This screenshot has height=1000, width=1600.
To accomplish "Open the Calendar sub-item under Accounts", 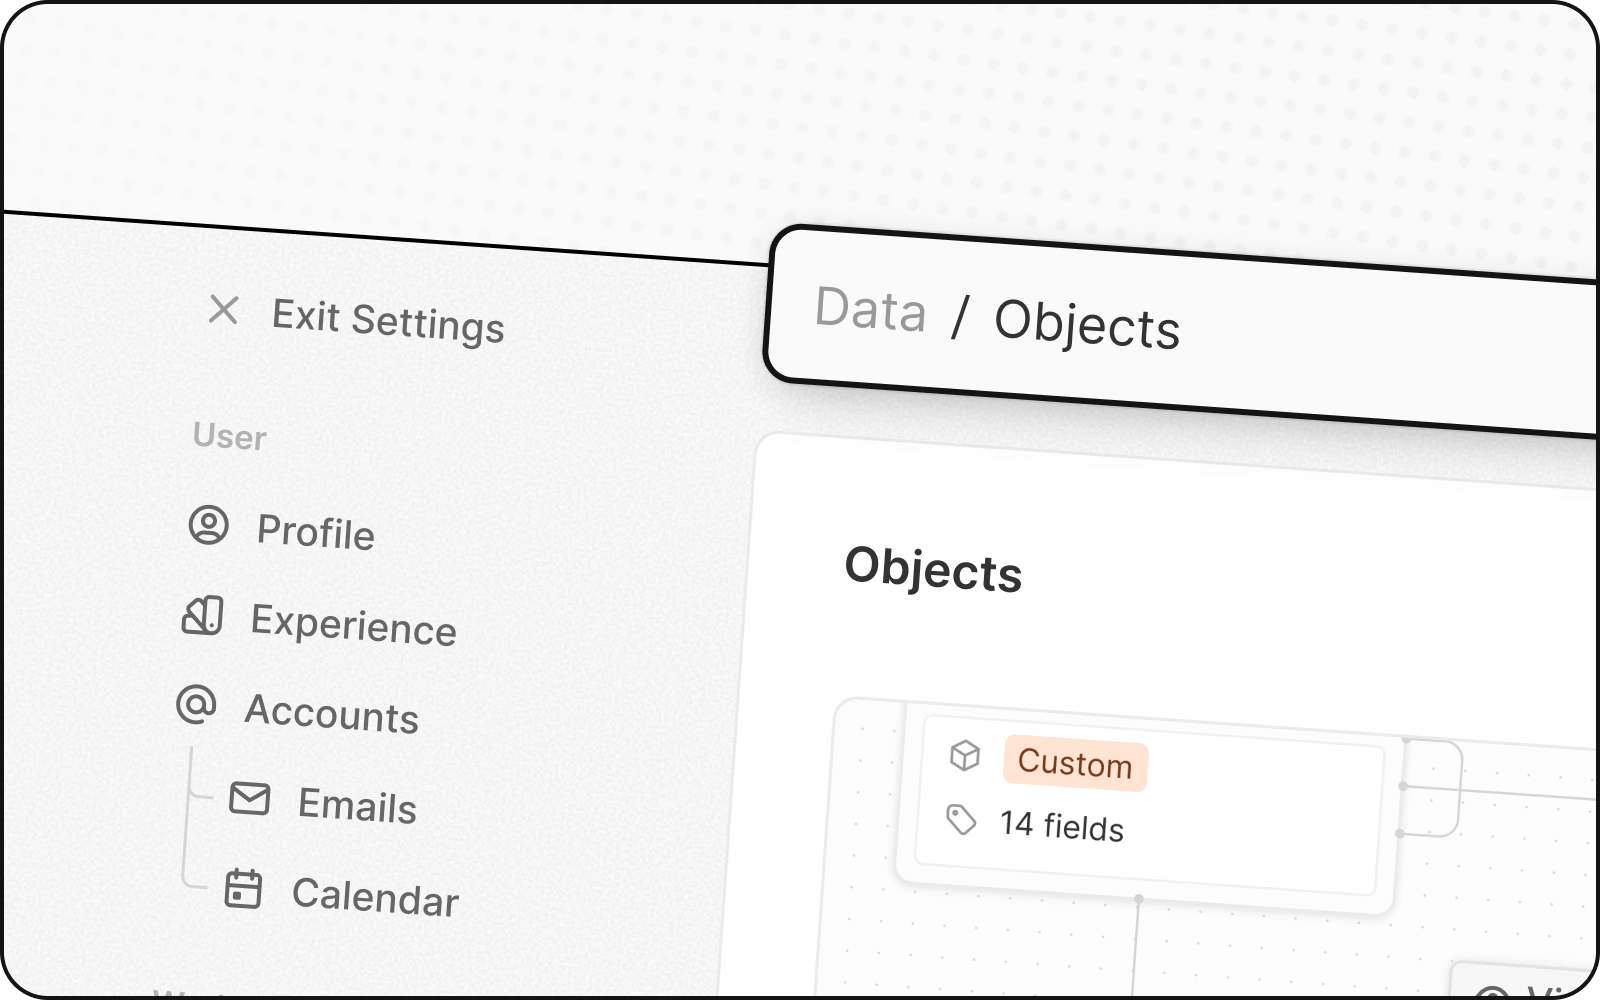I will 375,897.
